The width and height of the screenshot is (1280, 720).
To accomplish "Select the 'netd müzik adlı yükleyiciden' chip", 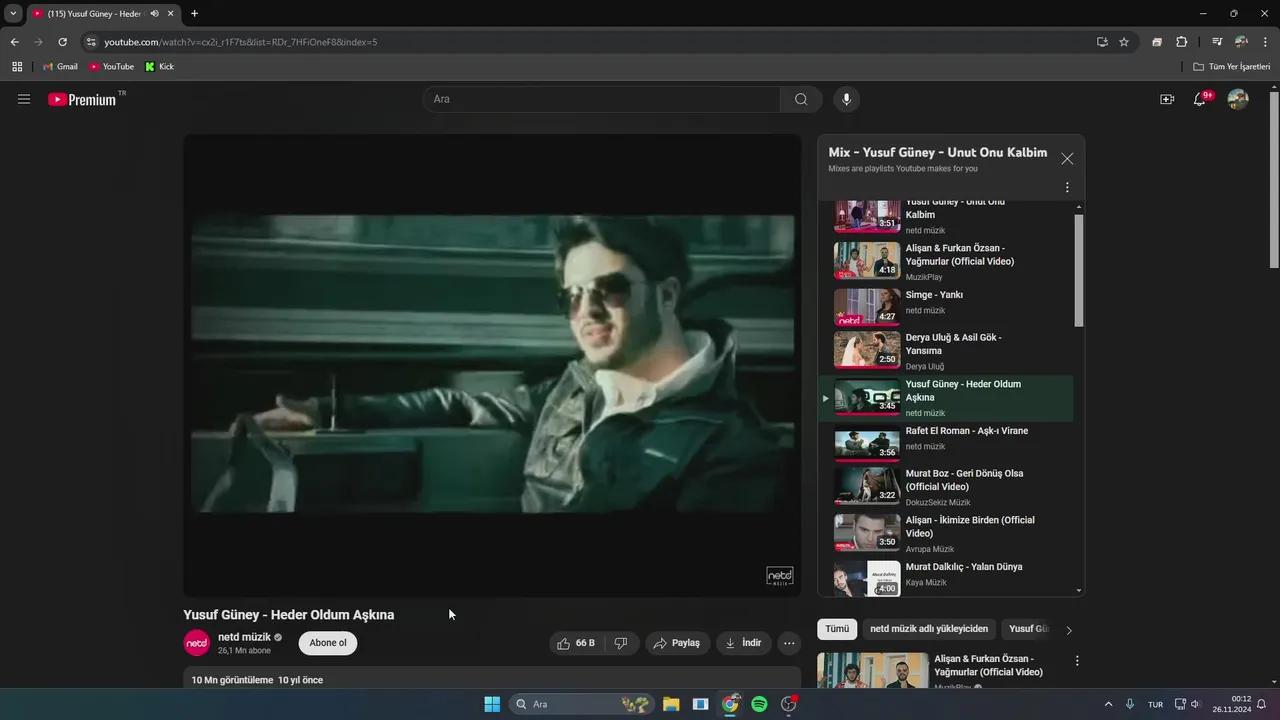I will pyautogui.click(x=929, y=629).
